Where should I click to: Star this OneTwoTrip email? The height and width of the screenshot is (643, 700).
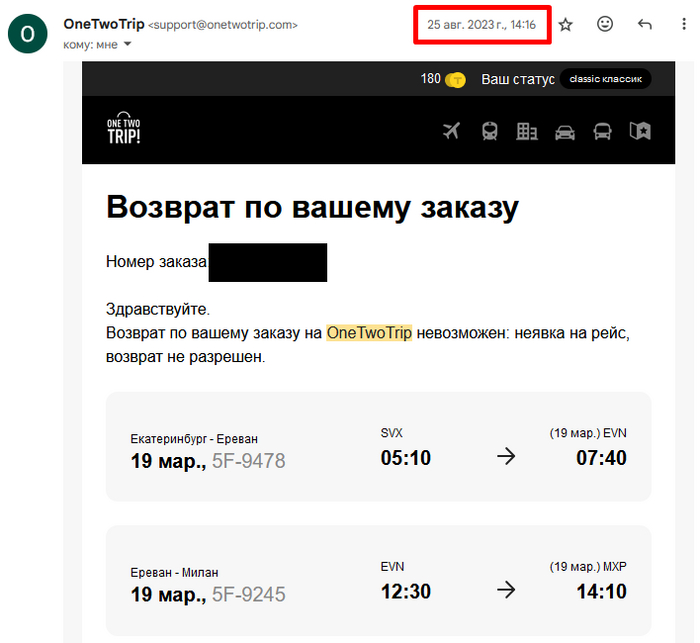[x=566, y=25]
